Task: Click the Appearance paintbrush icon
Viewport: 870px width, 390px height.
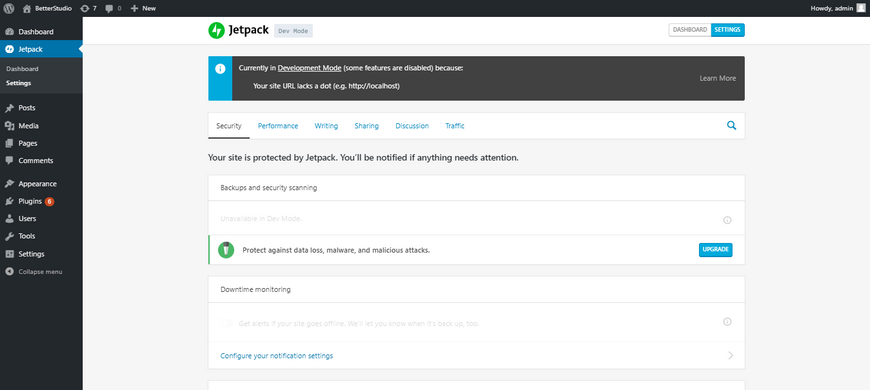Action: pyautogui.click(x=9, y=184)
